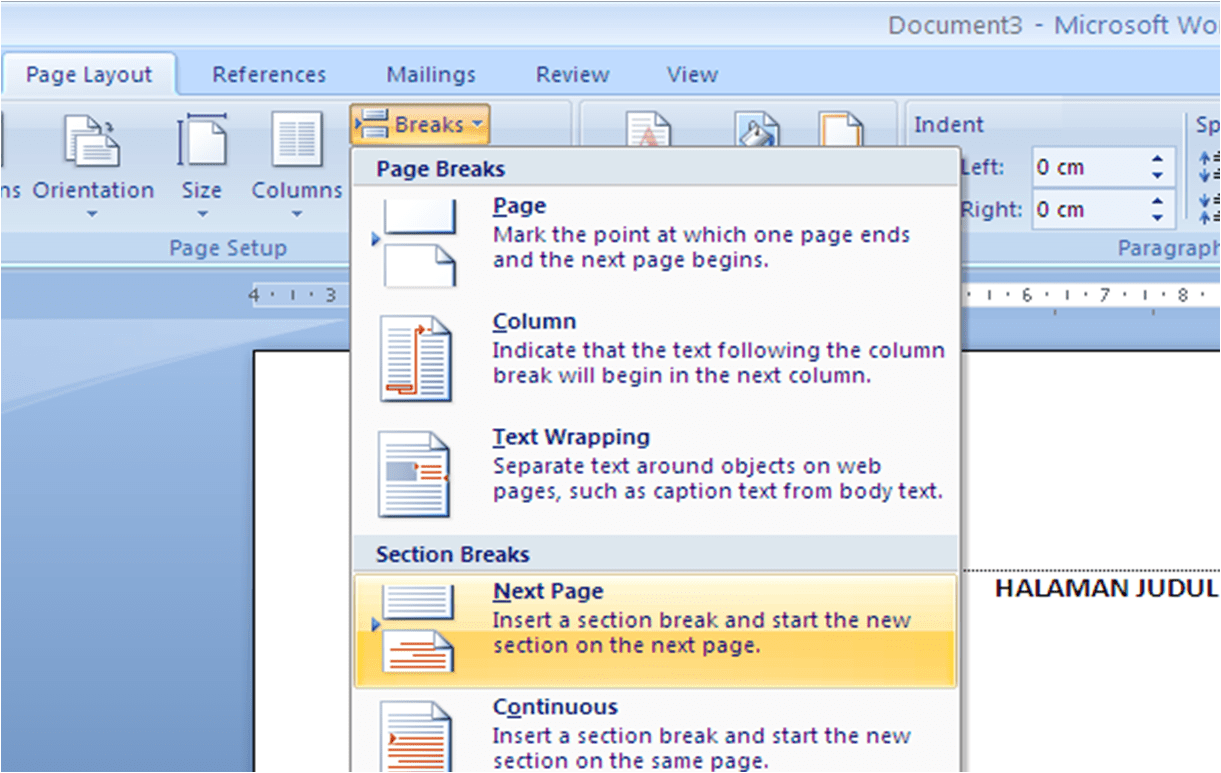Click the Next Page section break icon

pos(414,629)
